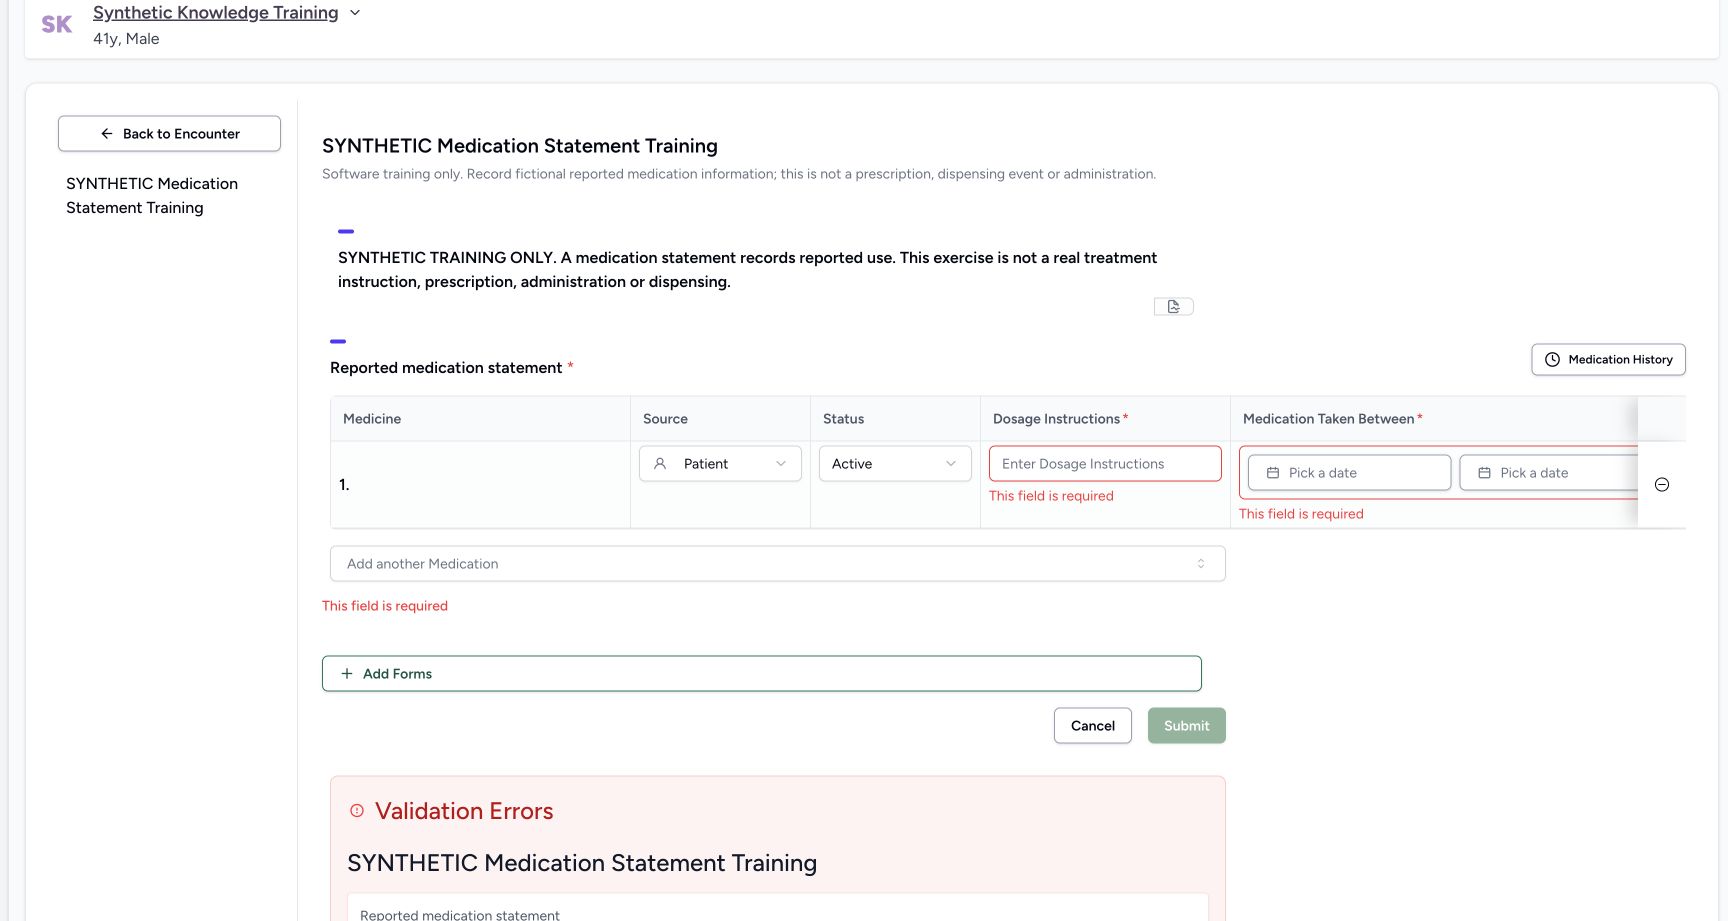Image resolution: width=1728 pixels, height=921 pixels.
Task: Open the small document icon below training note
Action: pyautogui.click(x=1173, y=306)
